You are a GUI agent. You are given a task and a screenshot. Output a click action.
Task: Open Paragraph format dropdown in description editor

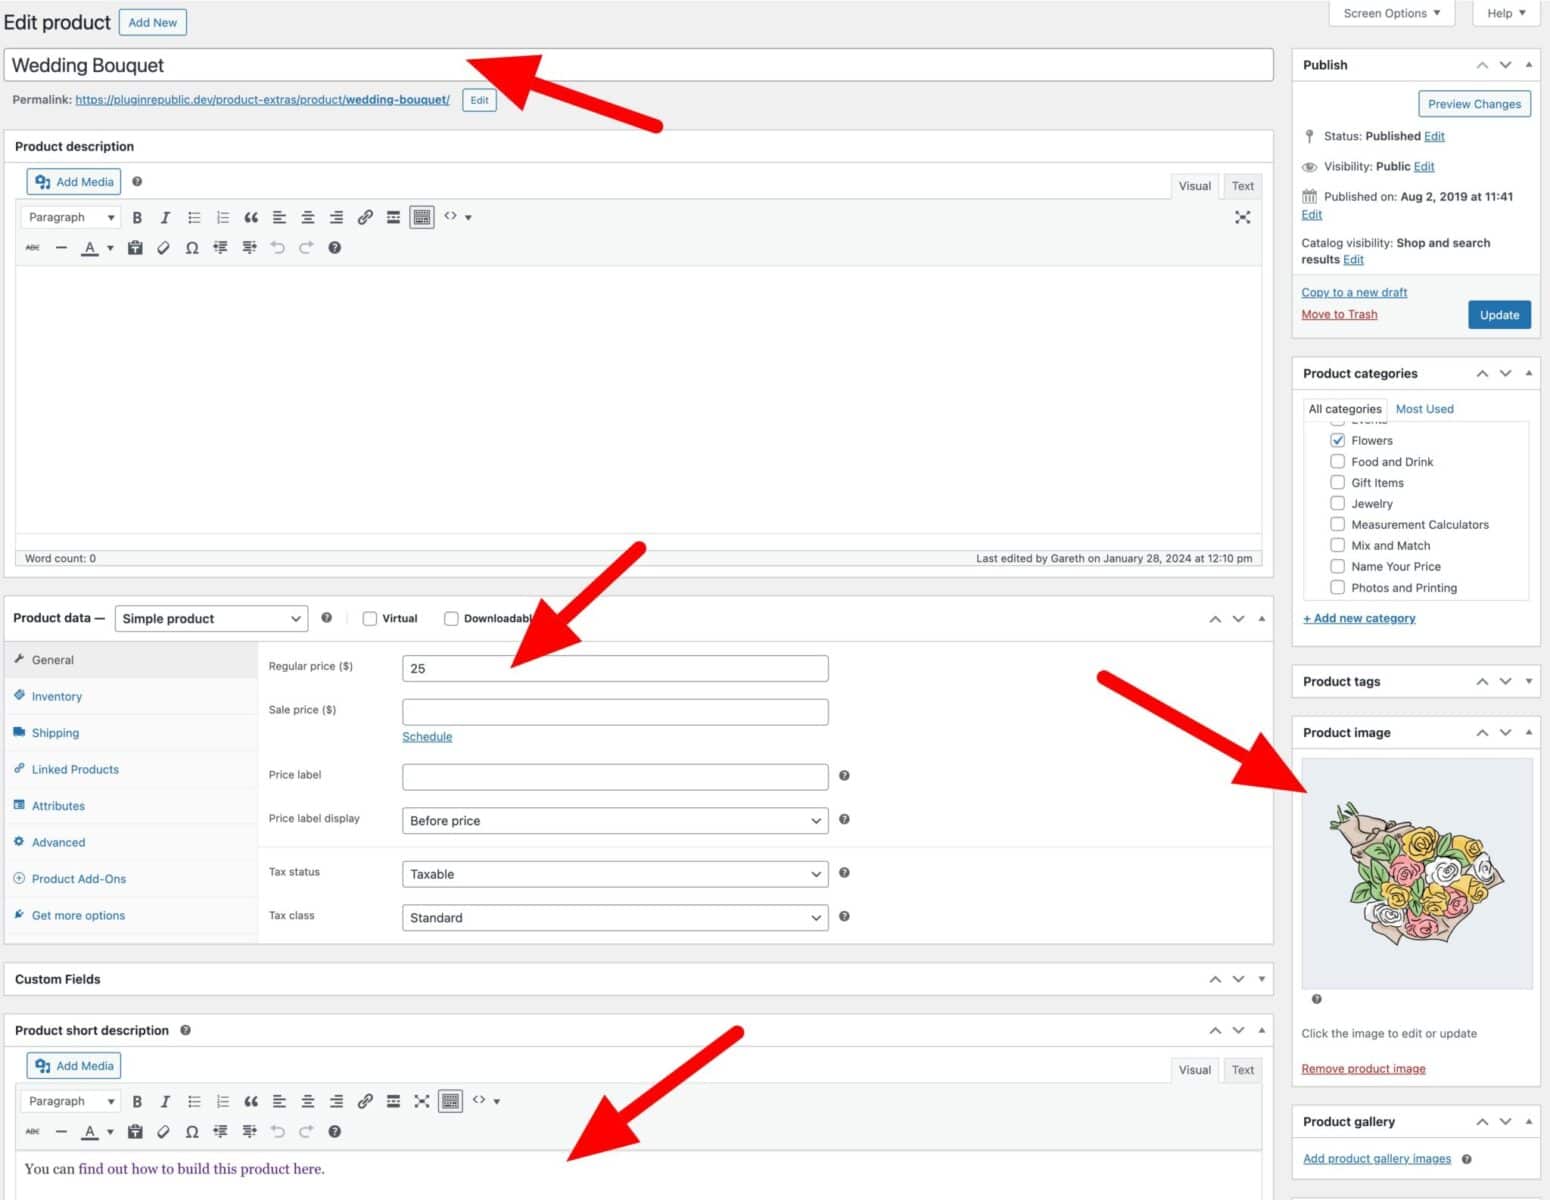pyautogui.click(x=71, y=217)
